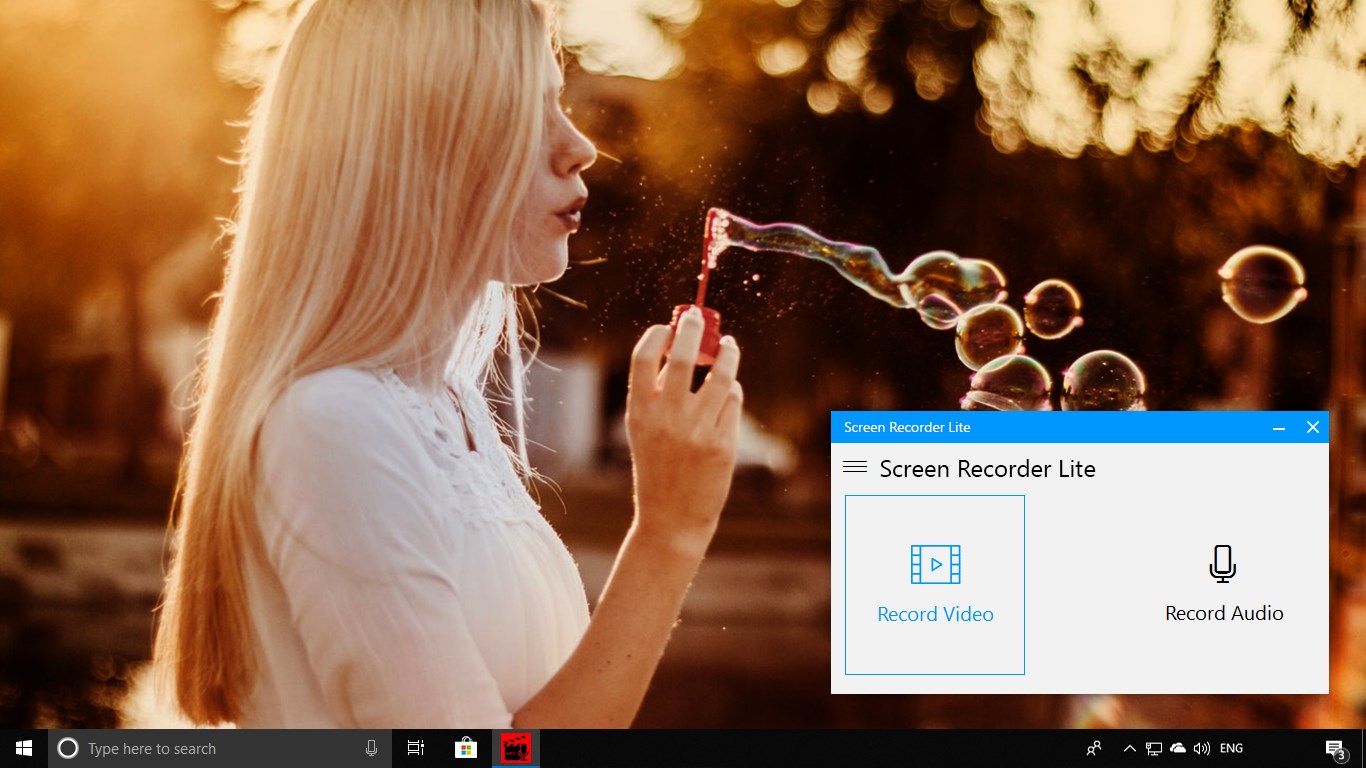1366x768 pixels.
Task: Open the volume control in the tray
Action: (1200, 747)
